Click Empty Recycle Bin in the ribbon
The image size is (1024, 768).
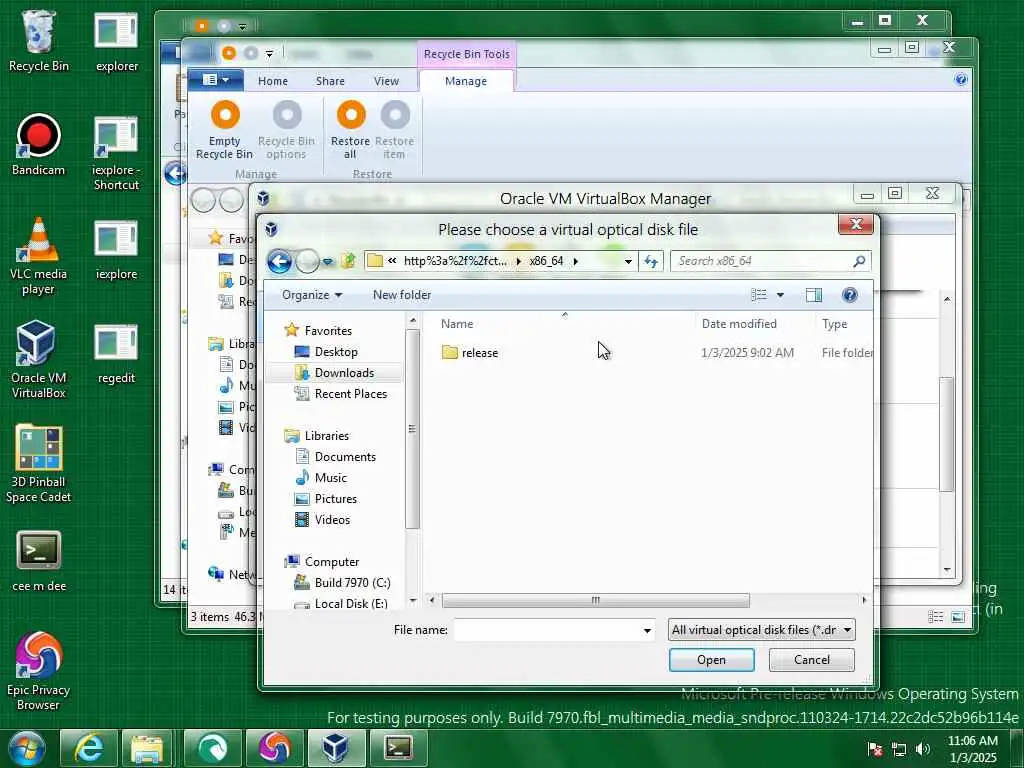tap(224, 130)
